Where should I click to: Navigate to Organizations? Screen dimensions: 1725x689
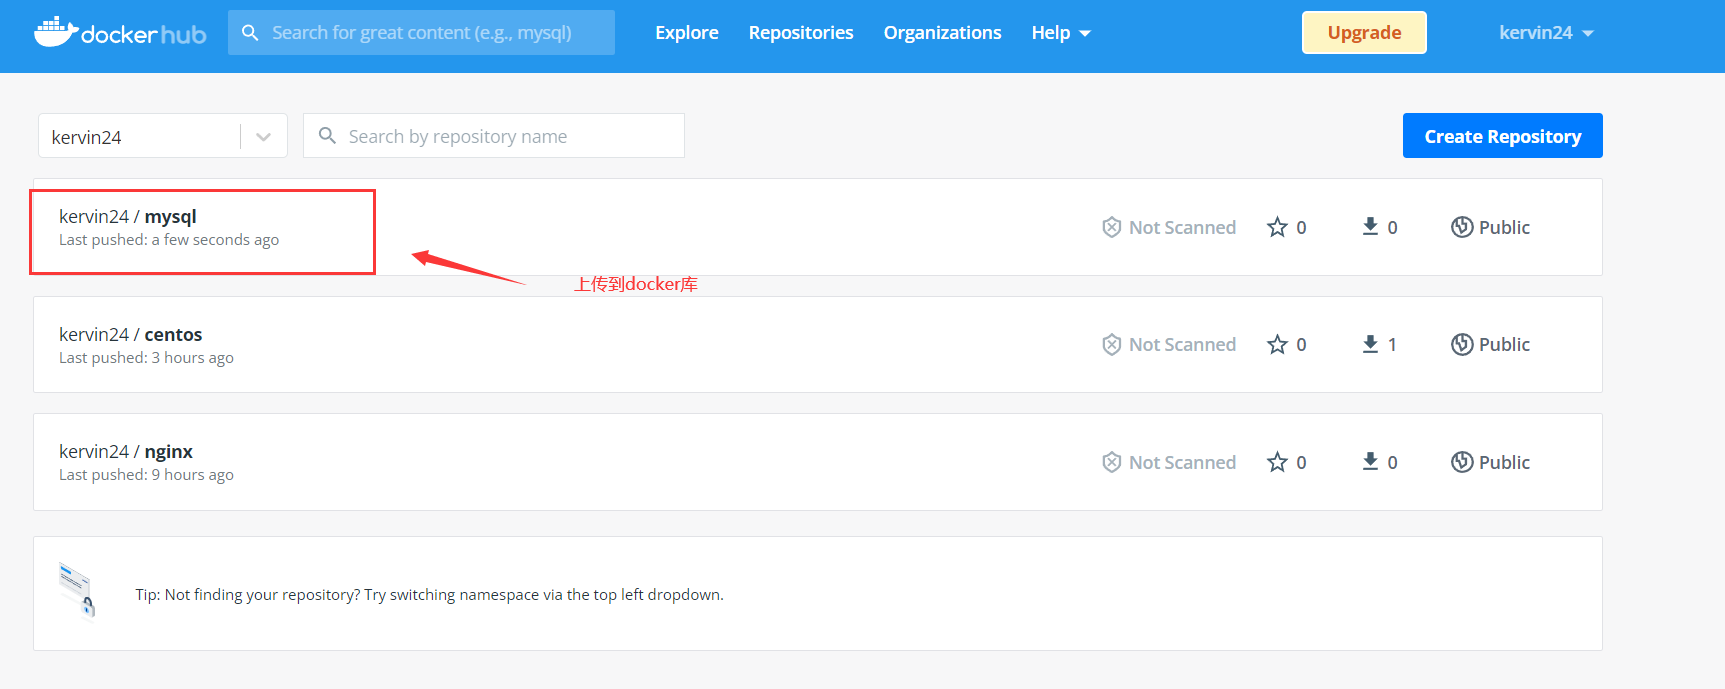point(942,33)
